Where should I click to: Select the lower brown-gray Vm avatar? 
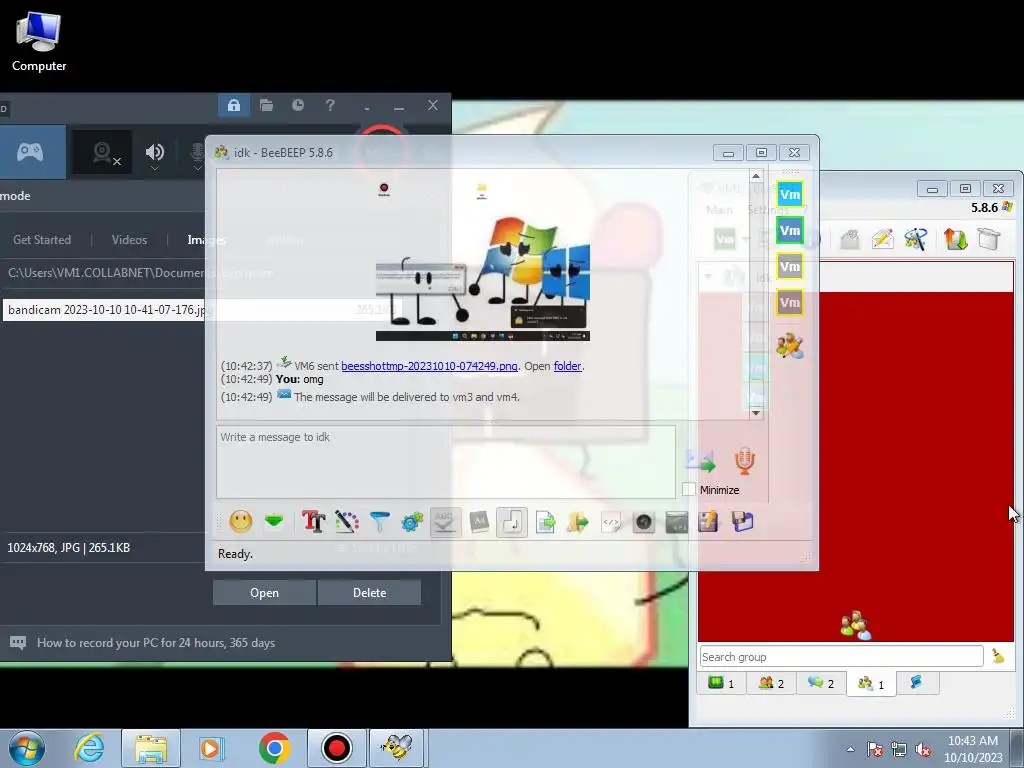pyautogui.click(x=790, y=302)
